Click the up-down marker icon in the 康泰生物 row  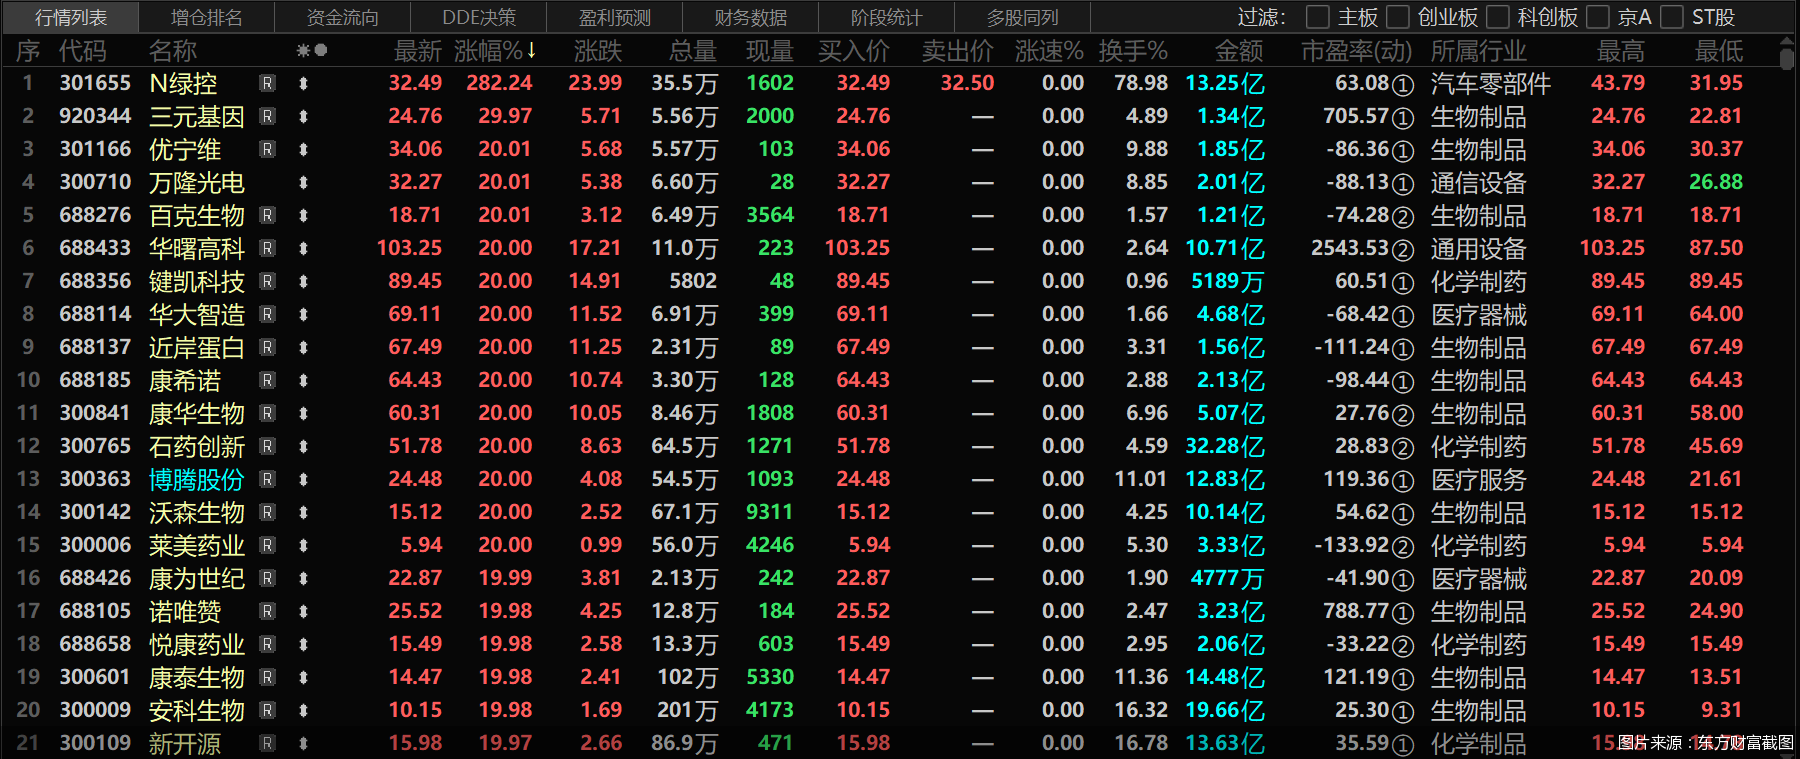(303, 678)
